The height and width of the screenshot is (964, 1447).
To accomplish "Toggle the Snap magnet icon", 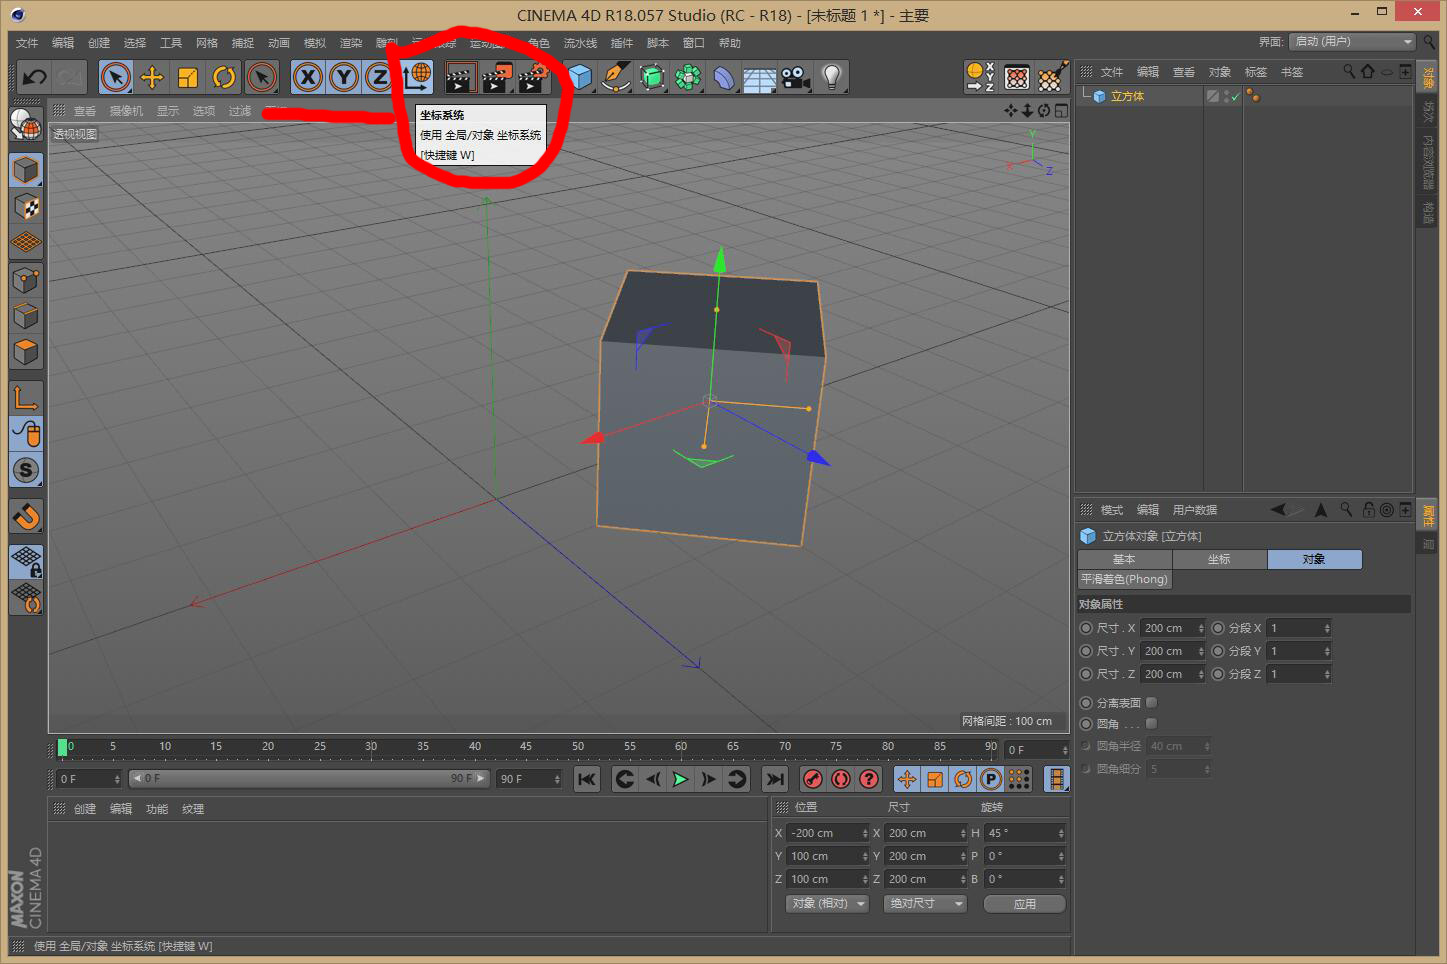I will 26,516.
